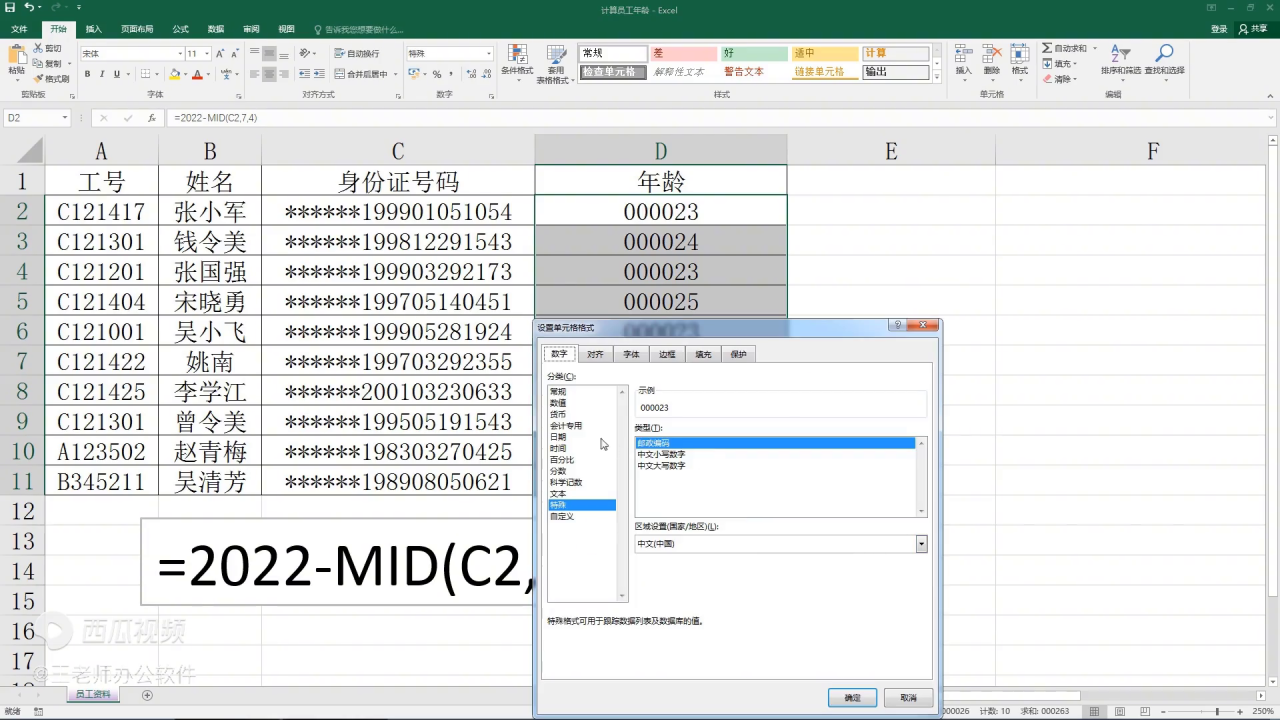Expand the cell styles gallery arrow
The image size is (1280, 720).
[x=937, y=77]
